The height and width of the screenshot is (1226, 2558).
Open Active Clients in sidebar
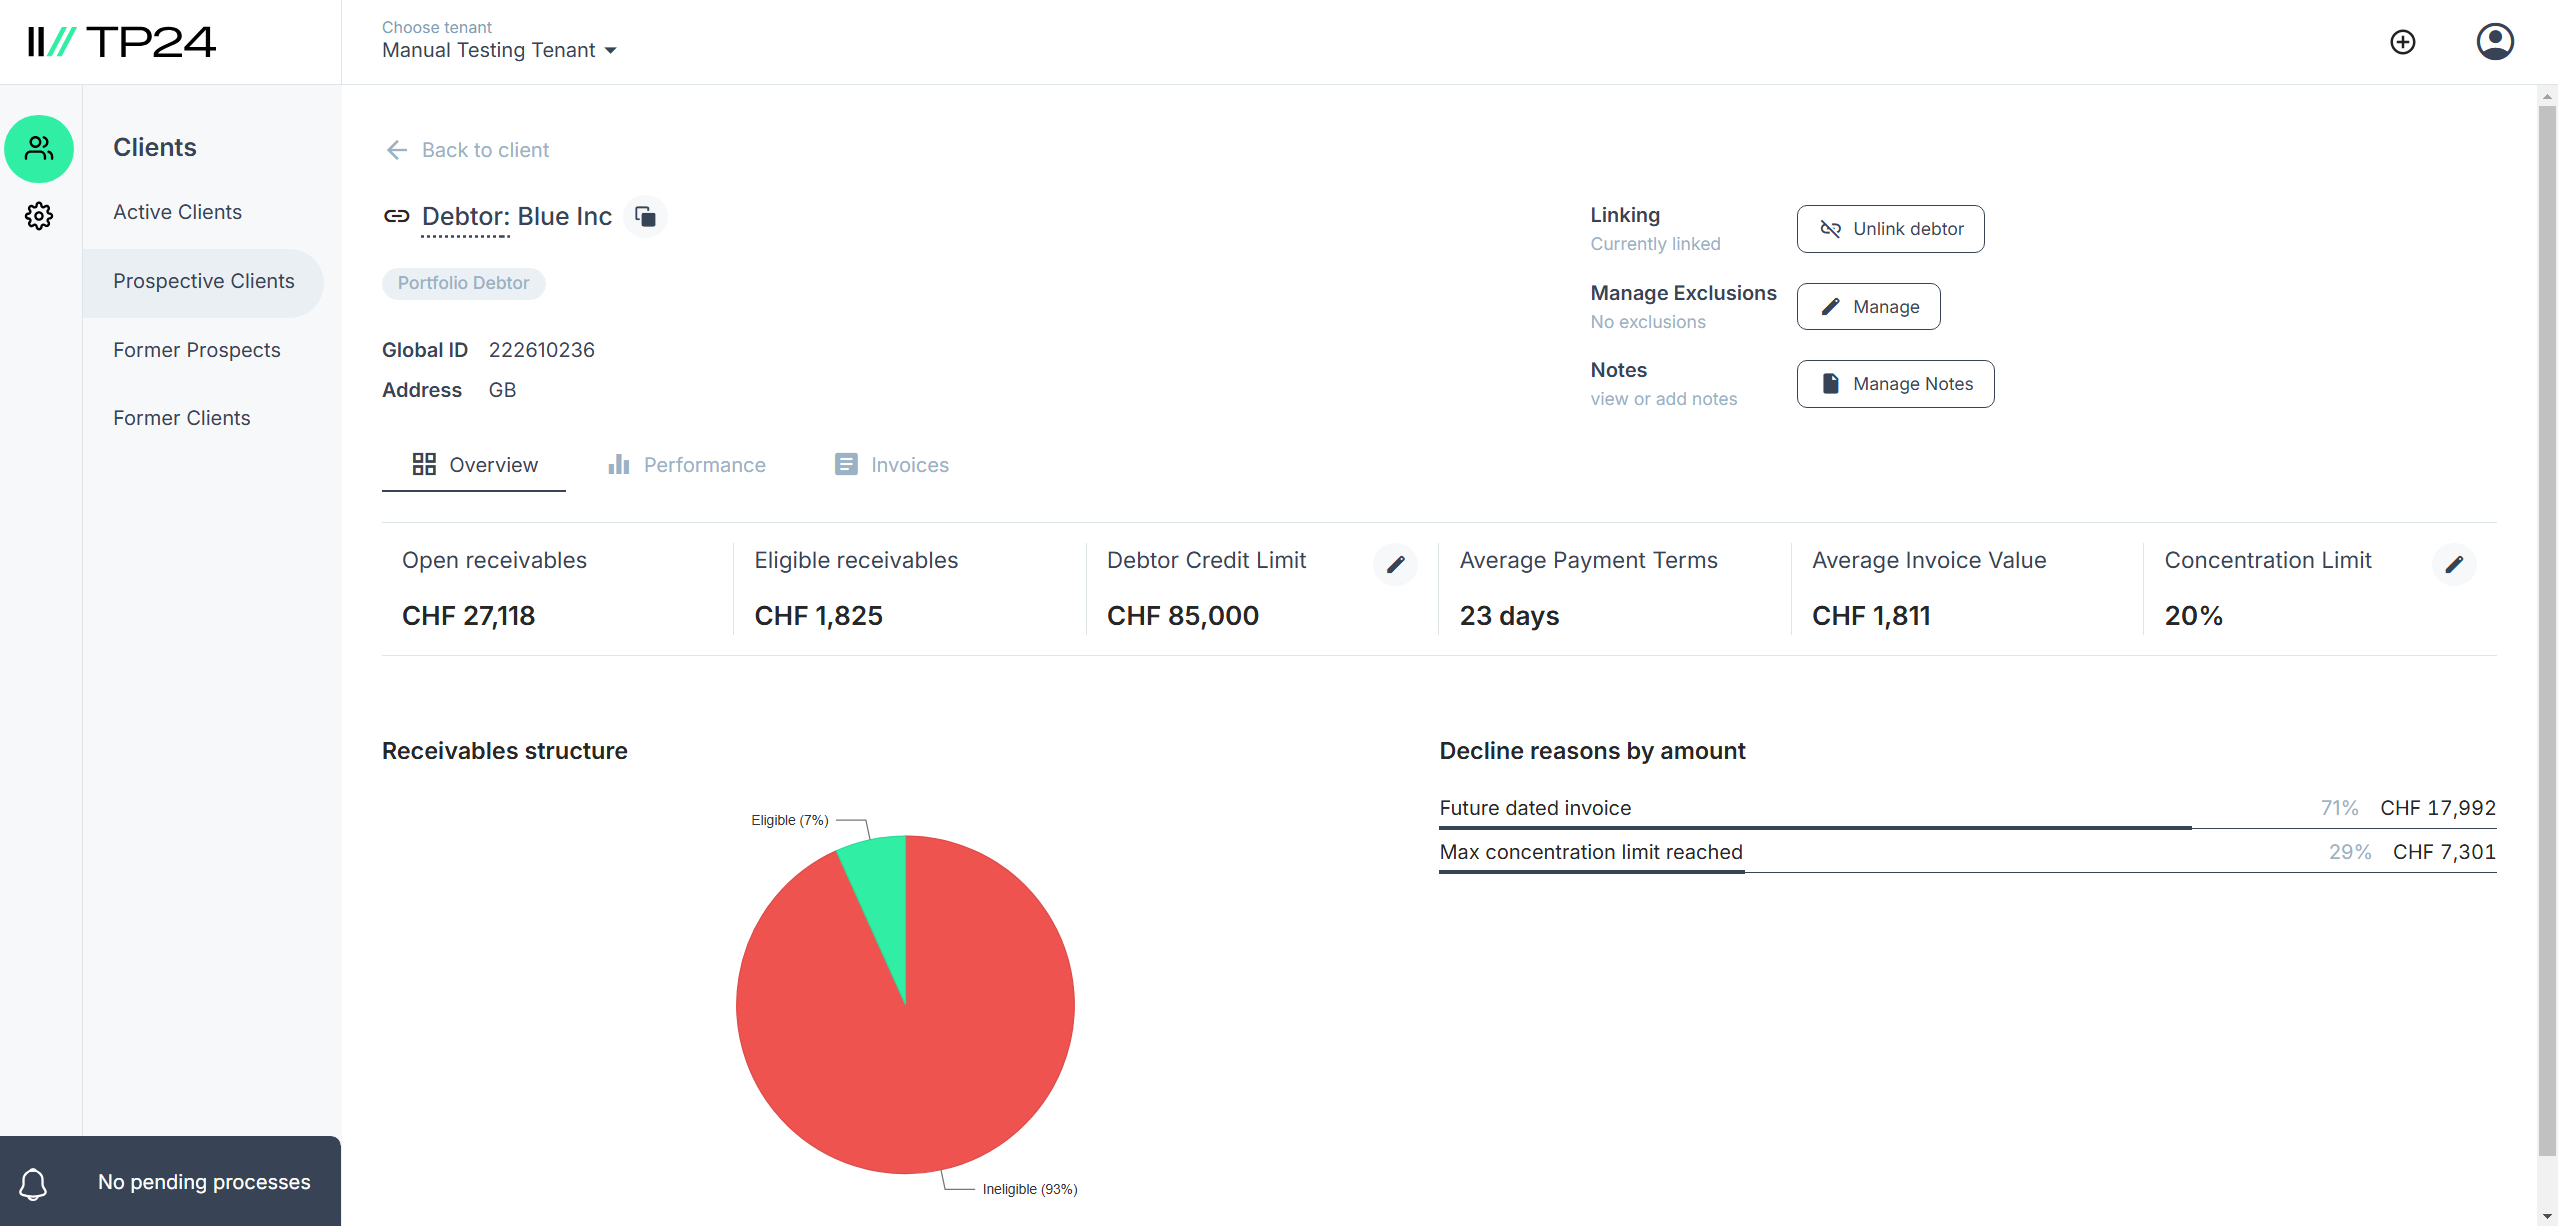point(177,212)
